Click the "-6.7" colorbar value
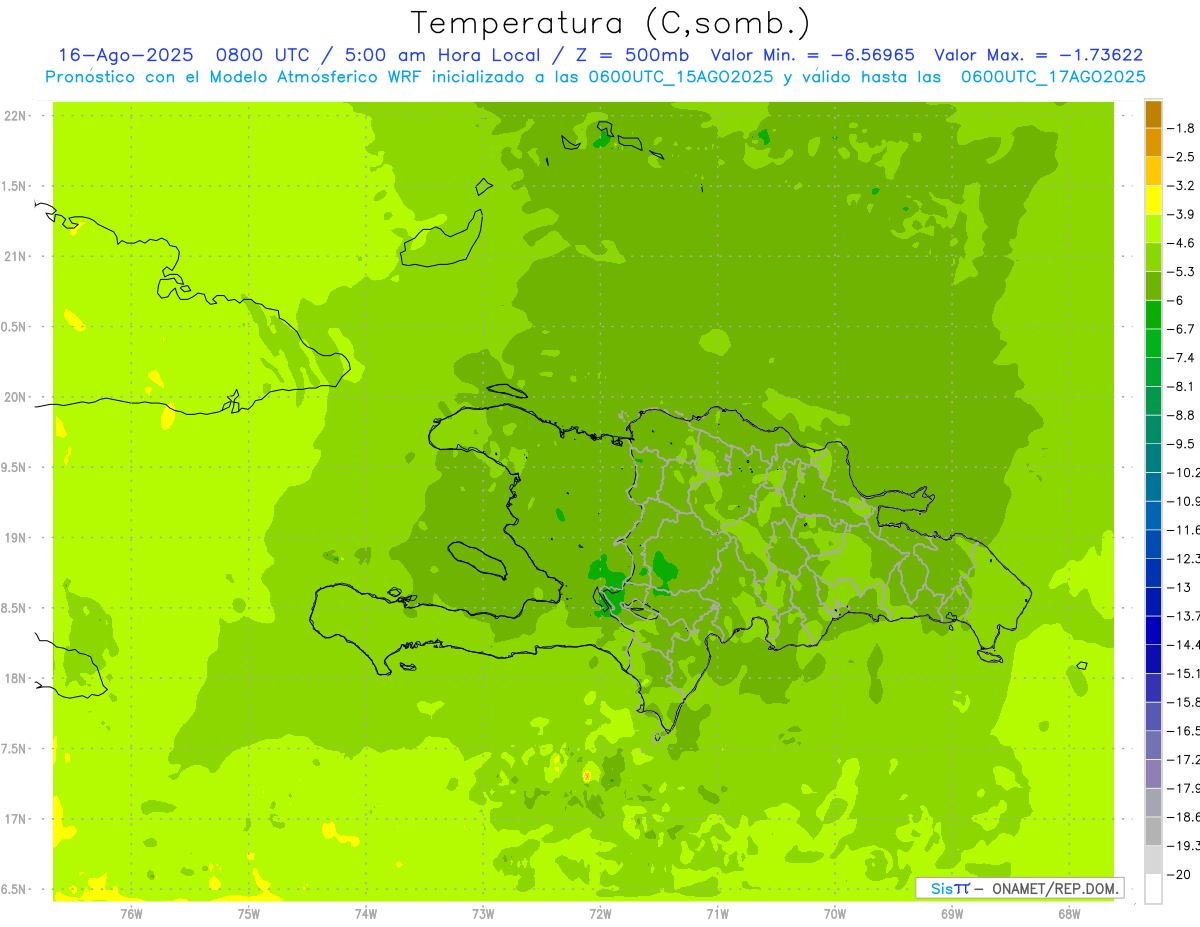 click(1180, 329)
